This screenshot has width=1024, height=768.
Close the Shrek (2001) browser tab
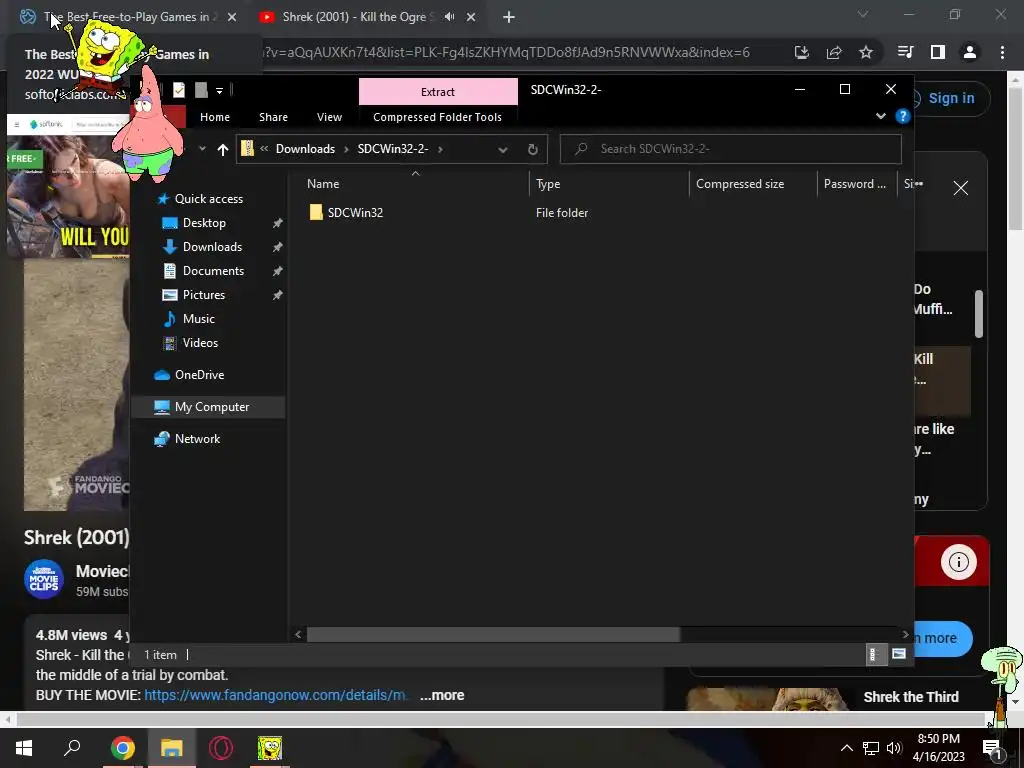[x=471, y=17]
